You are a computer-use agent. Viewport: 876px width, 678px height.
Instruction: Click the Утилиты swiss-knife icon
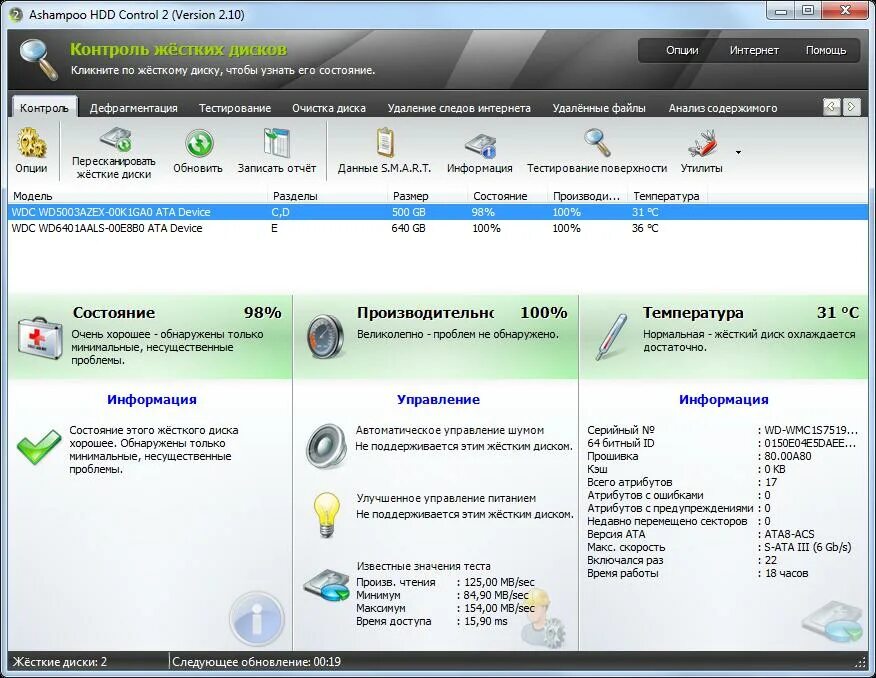[x=702, y=144]
